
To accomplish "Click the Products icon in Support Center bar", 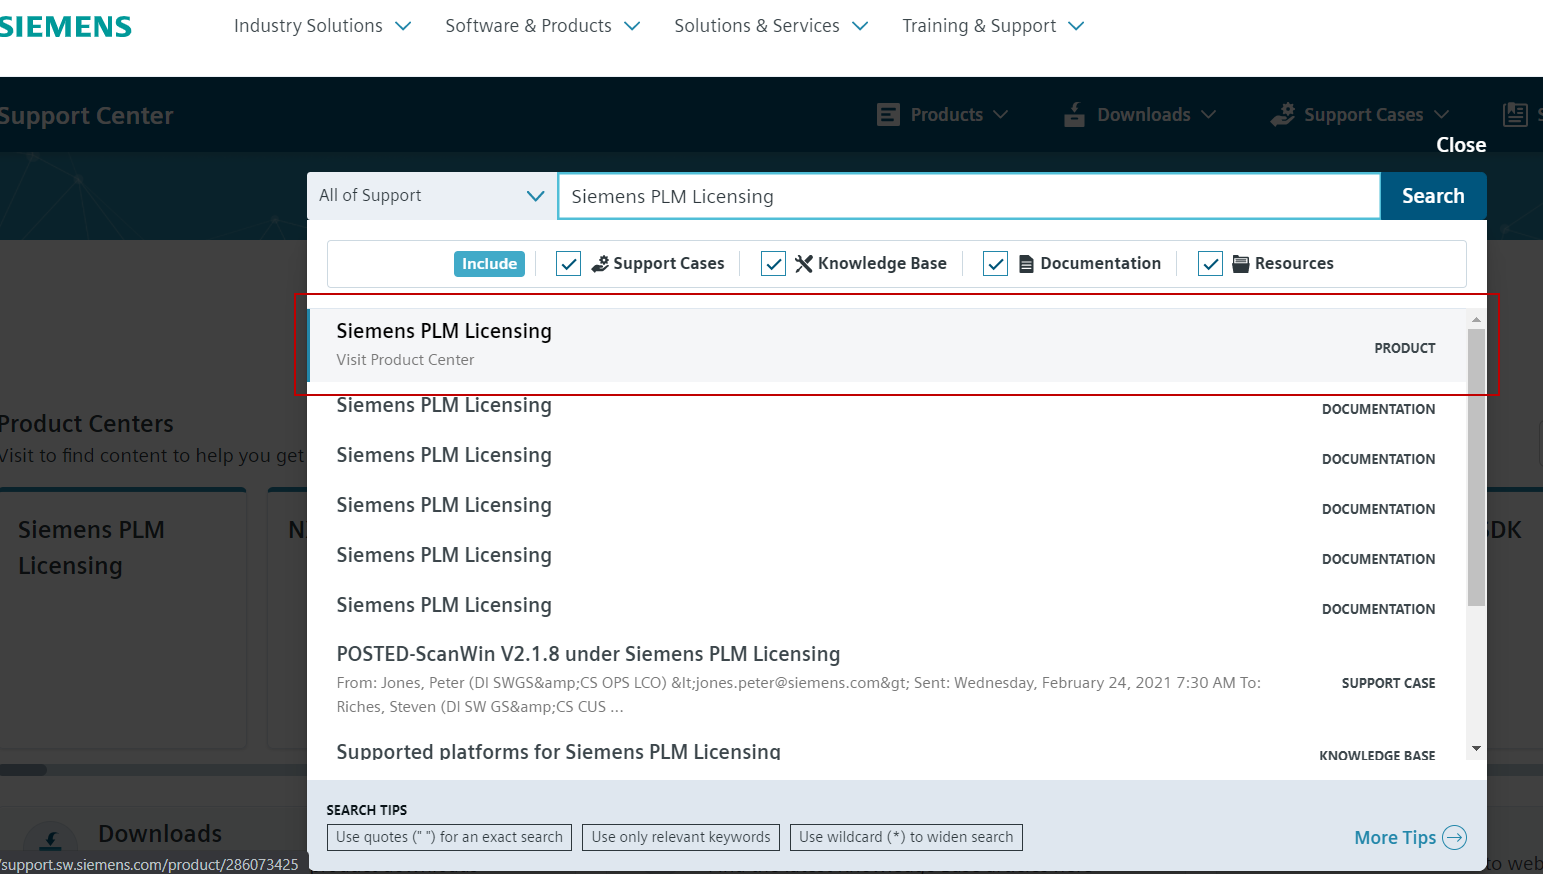I will pos(888,114).
